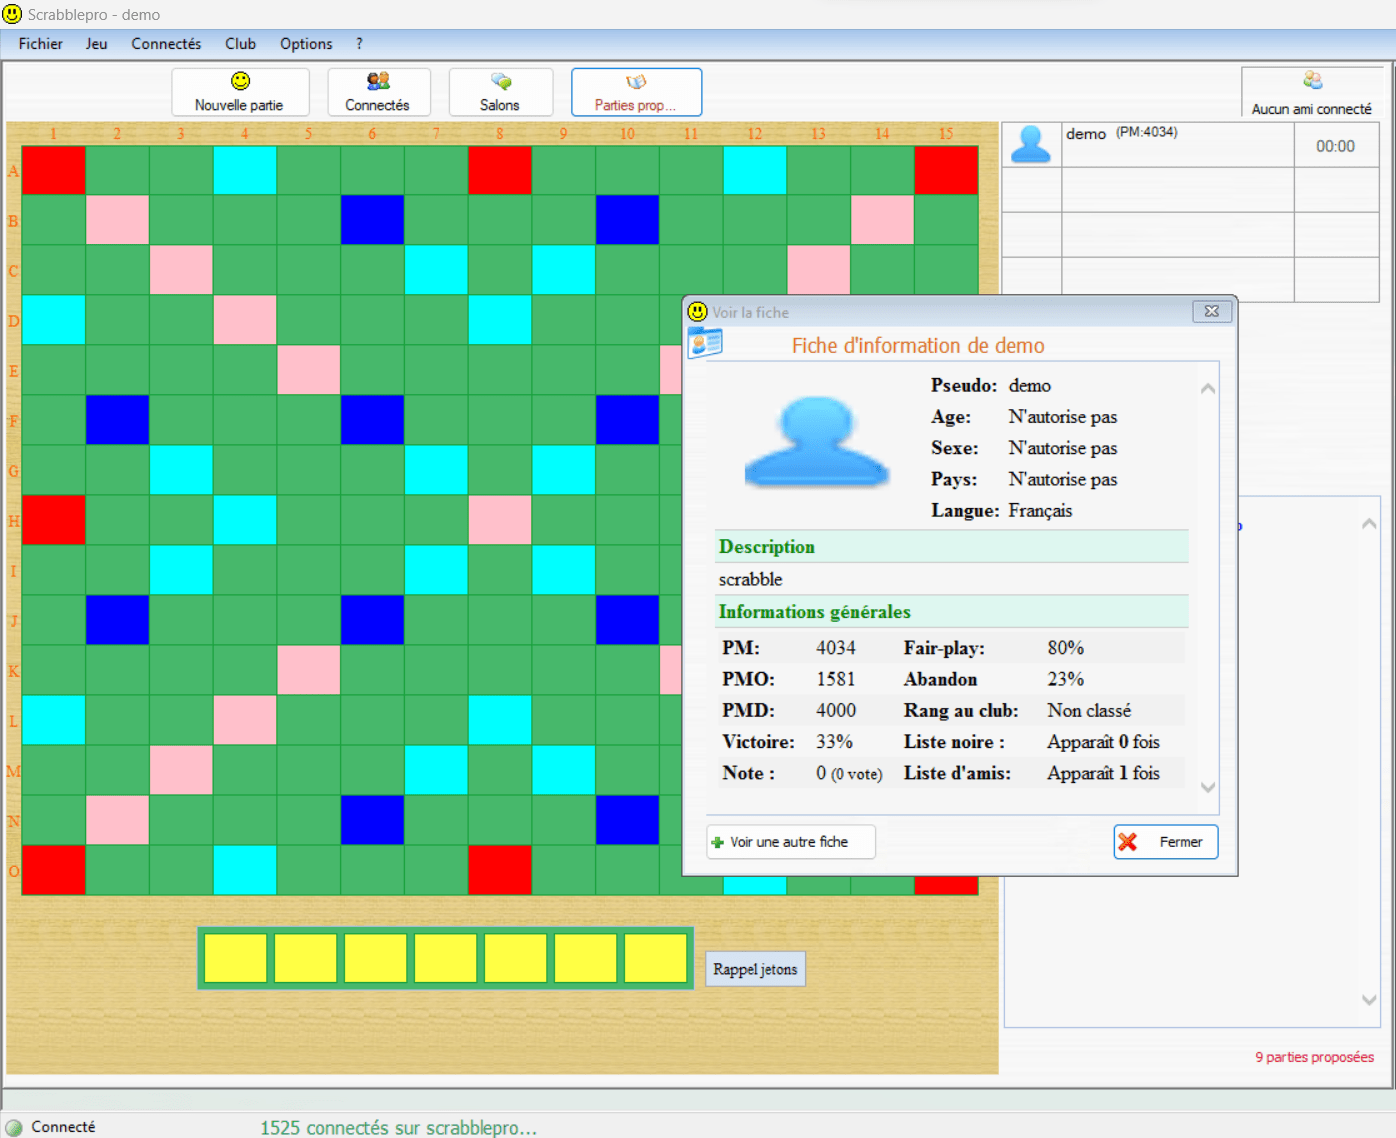This screenshot has width=1396, height=1138.
Task: Open the Fichier menu
Action: pyautogui.click(x=41, y=44)
